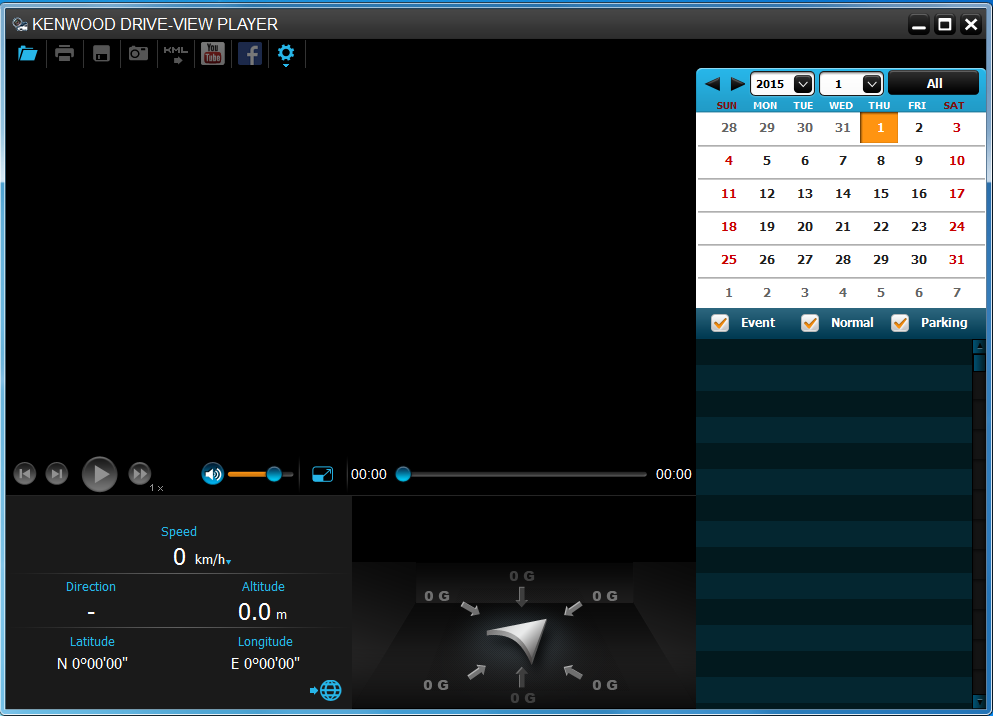Select January 31 in calendar

coord(956,260)
